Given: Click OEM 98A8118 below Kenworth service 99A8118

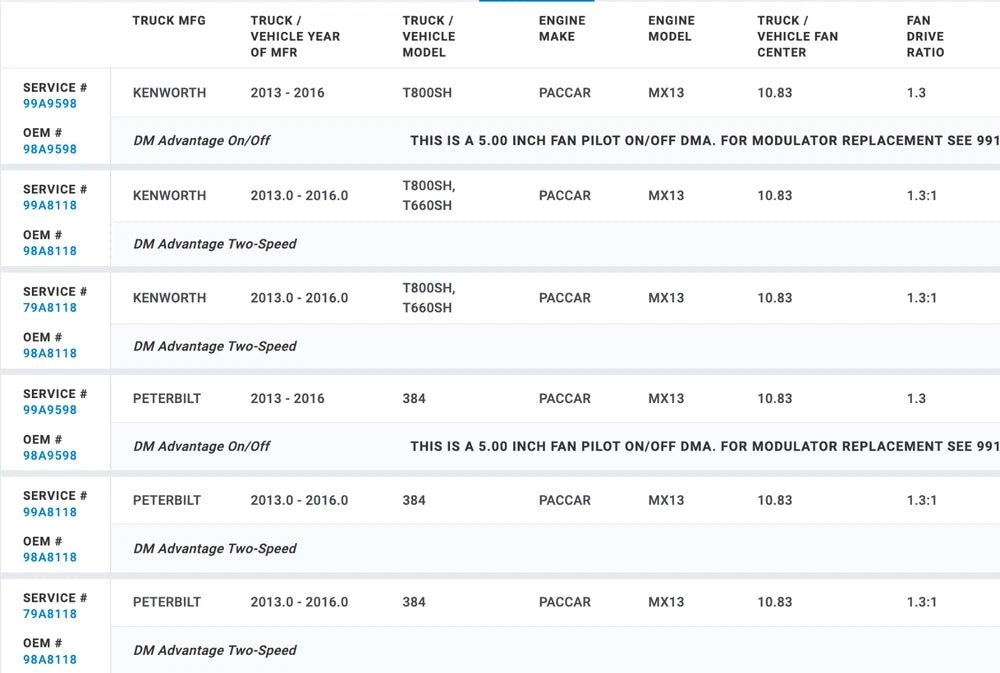Looking at the screenshot, I should coord(50,252).
